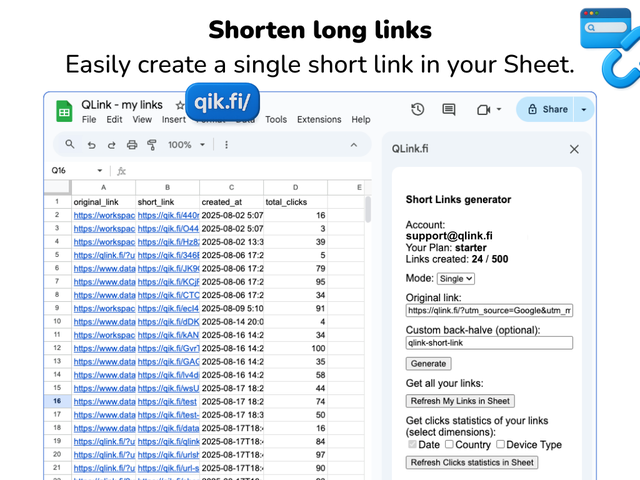Select column B header
Screen dimensions: 640x480
[167, 187]
